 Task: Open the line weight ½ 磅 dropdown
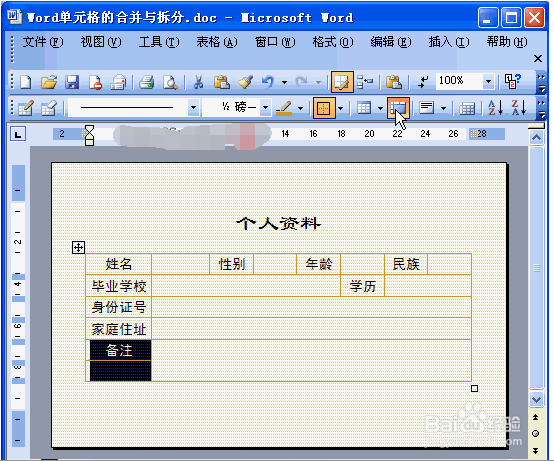[x=265, y=107]
